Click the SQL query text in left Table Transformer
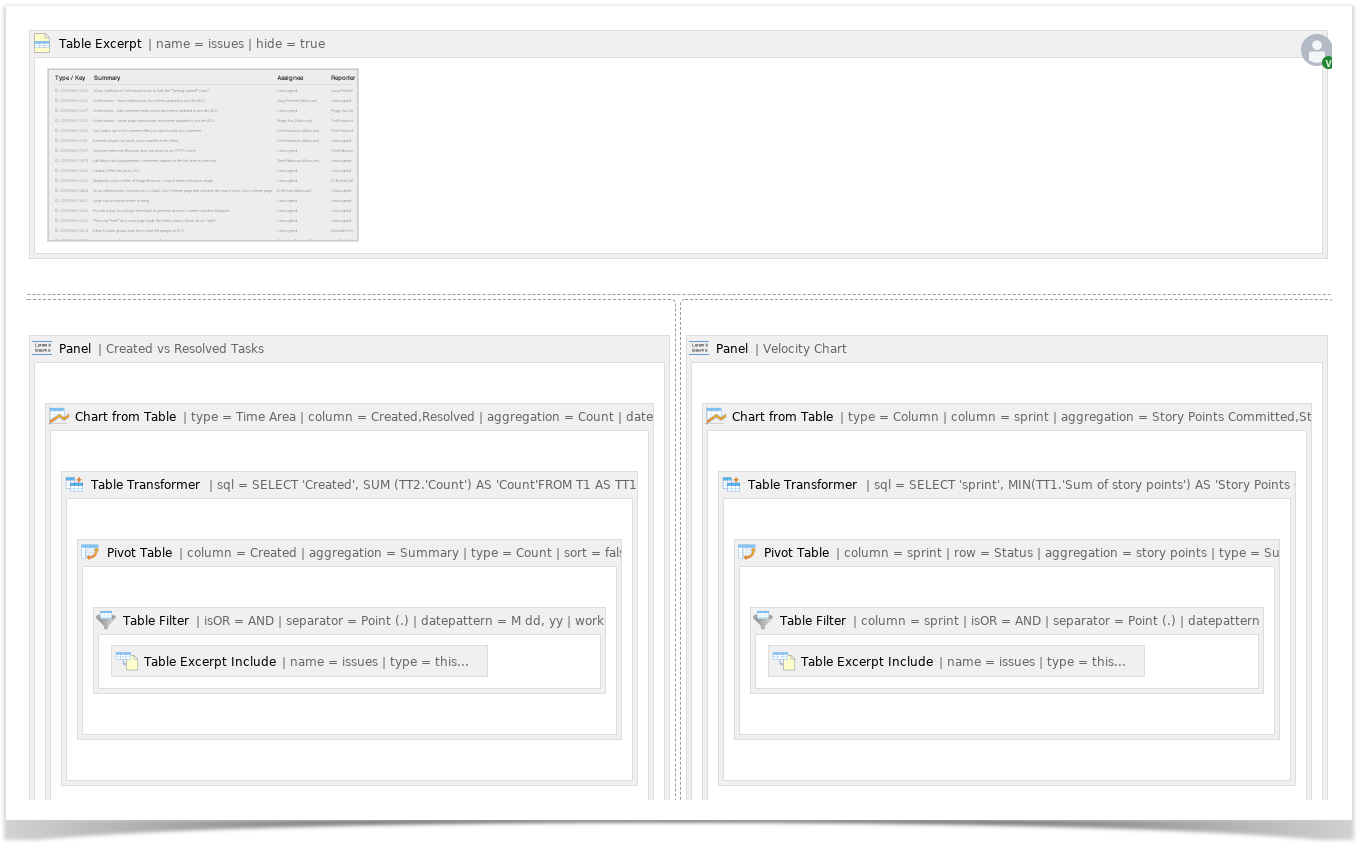Screen dimensions: 1366x849 coord(420,484)
